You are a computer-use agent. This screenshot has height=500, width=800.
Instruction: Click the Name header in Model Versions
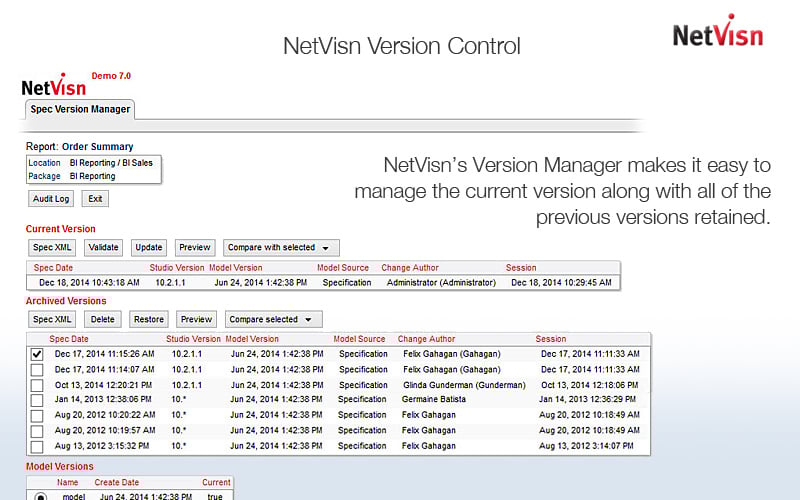tap(67, 482)
